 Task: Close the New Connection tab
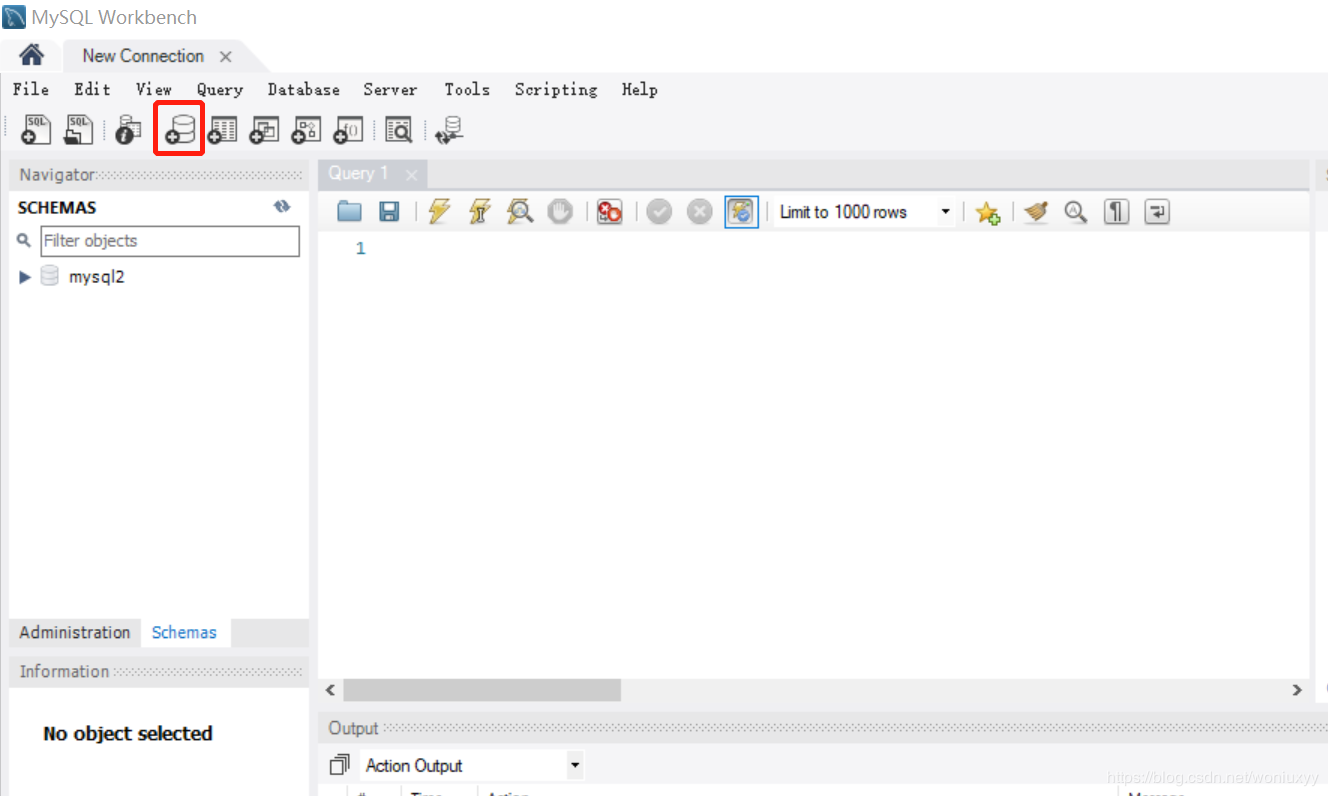(x=226, y=57)
